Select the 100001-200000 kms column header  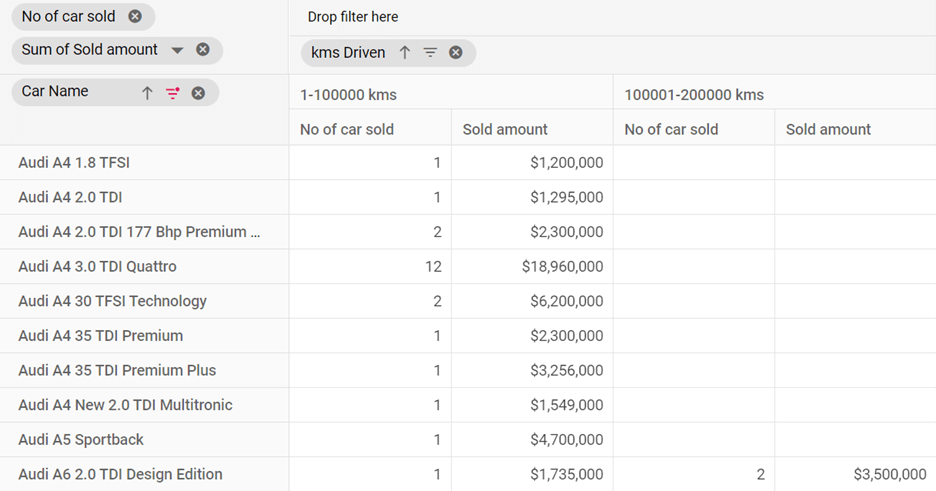774,94
